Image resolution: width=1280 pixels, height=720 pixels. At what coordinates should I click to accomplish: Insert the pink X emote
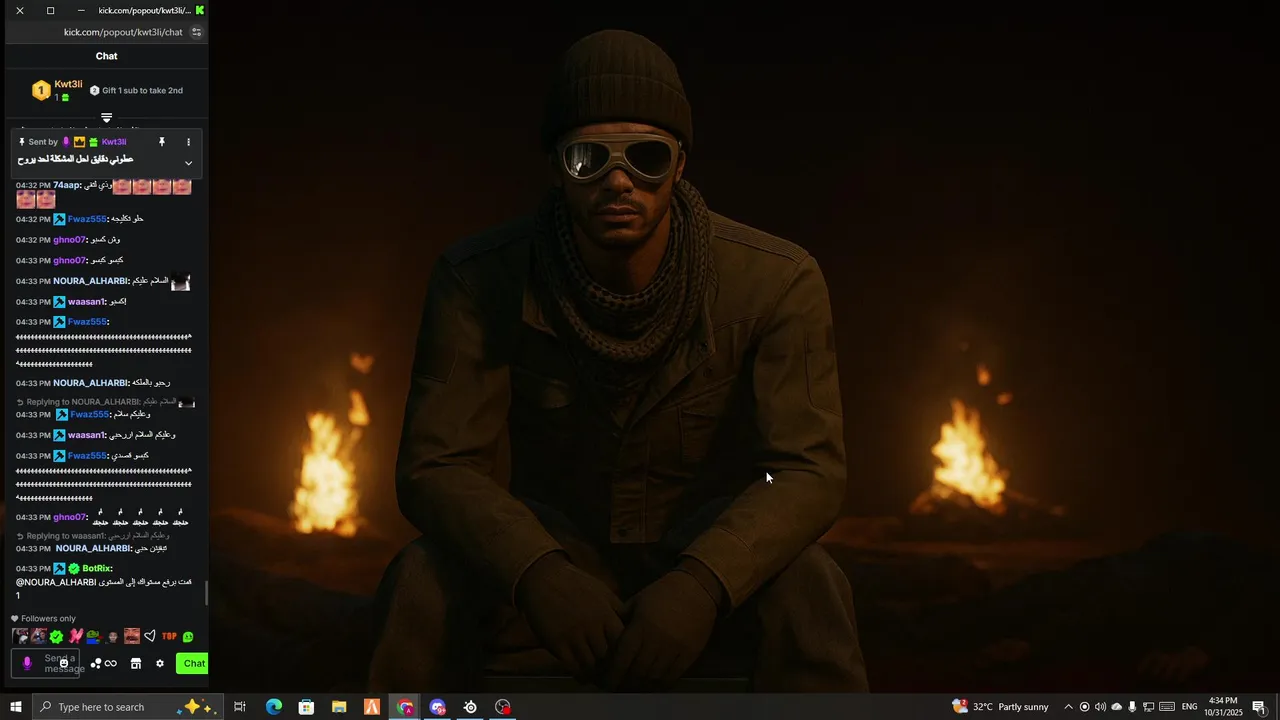76,636
